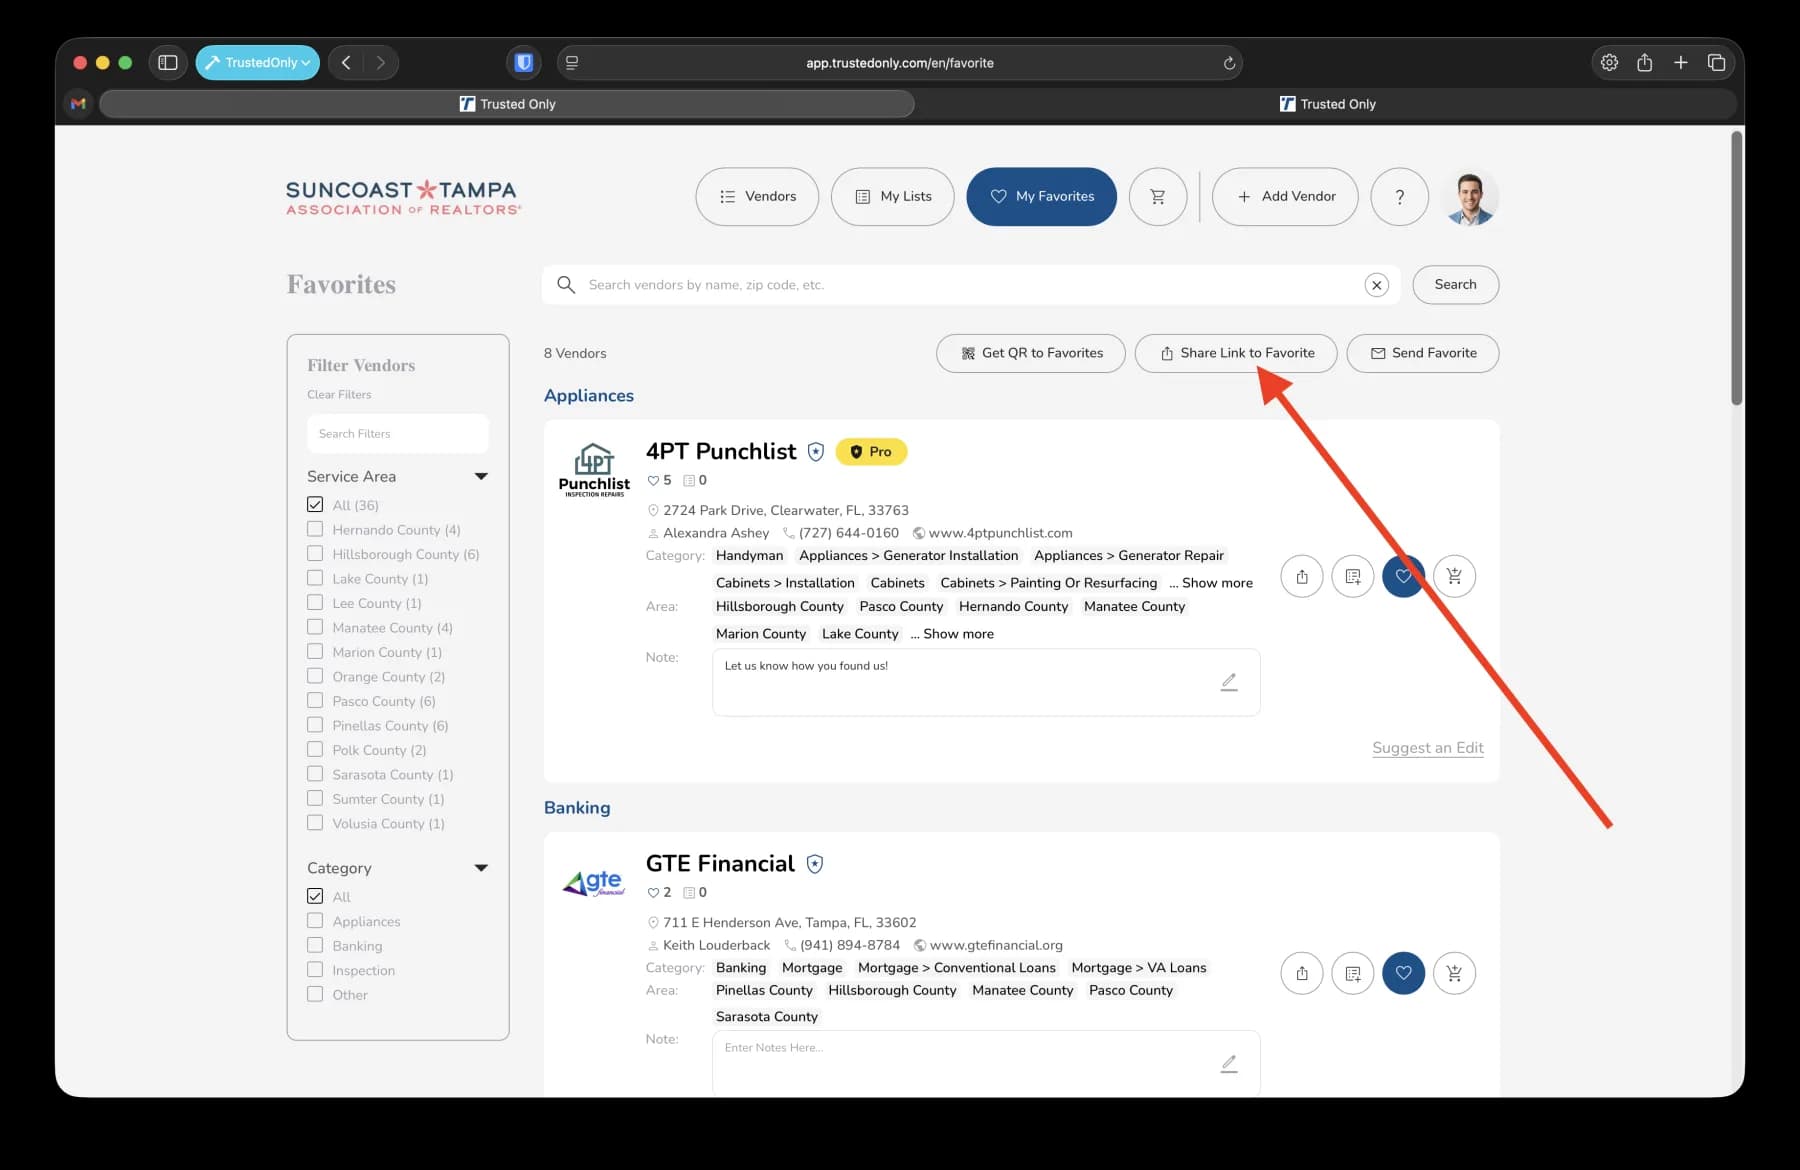Image resolution: width=1800 pixels, height=1170 pixels.
Task: Check Hernando County (4) filter
Action: [x=315, y=529]
